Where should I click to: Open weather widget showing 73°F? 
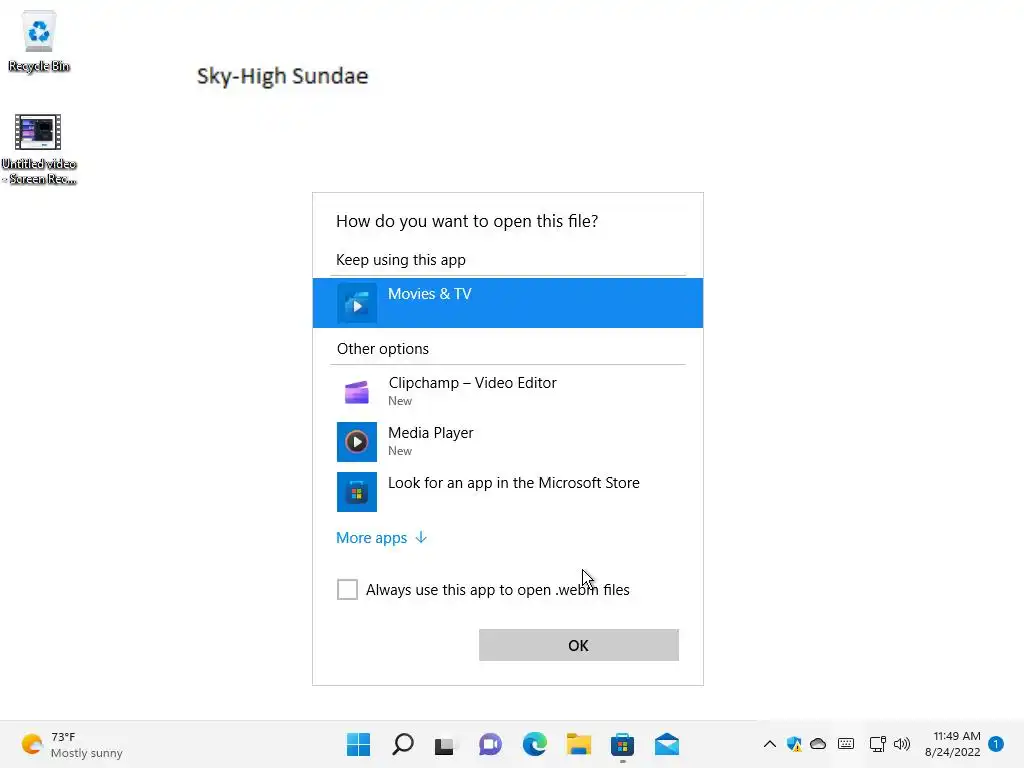72,744
